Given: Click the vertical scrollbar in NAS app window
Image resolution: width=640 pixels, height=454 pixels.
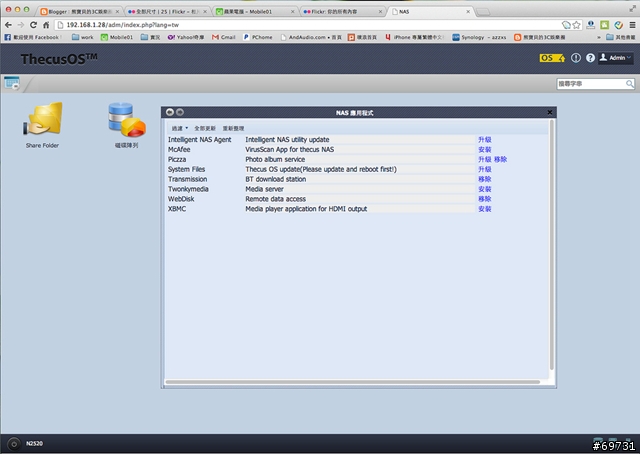Looking at the screenshot, I should point(551,245).
